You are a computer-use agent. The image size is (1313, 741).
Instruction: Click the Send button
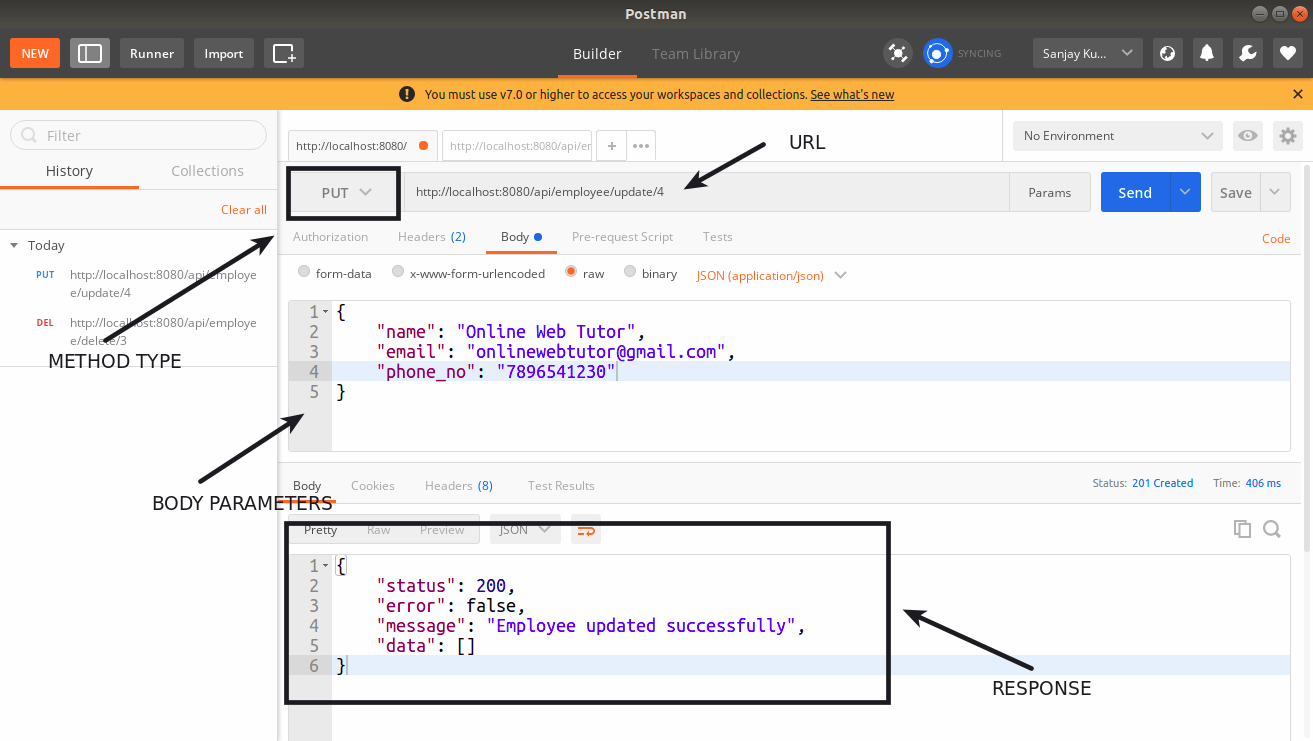(x=1135, y=191)
